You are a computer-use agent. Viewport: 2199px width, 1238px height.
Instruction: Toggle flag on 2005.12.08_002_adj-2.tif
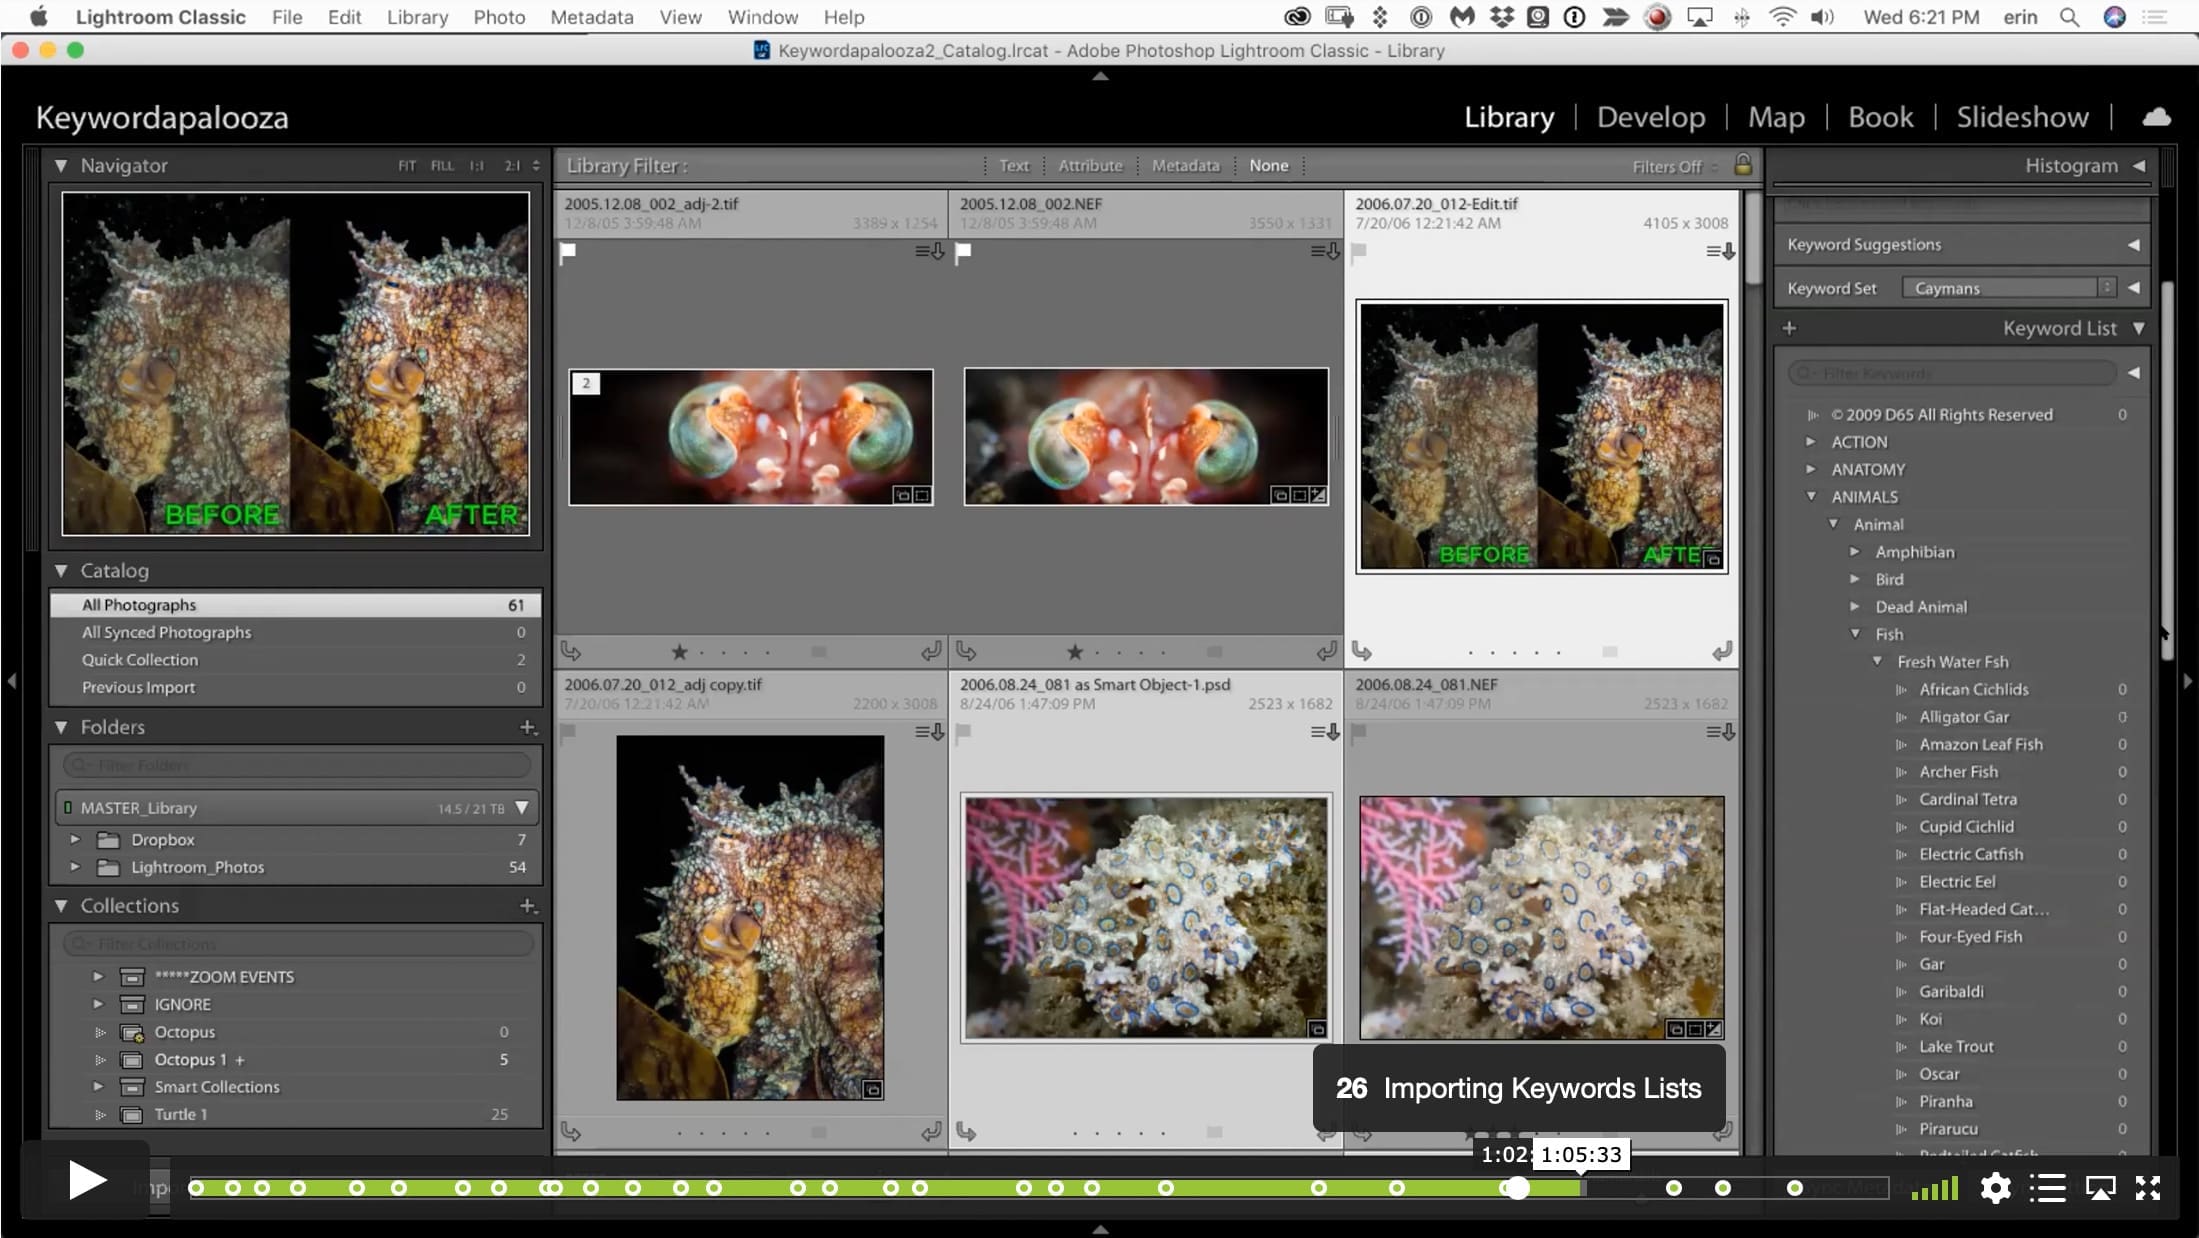(x=568, y=252)
